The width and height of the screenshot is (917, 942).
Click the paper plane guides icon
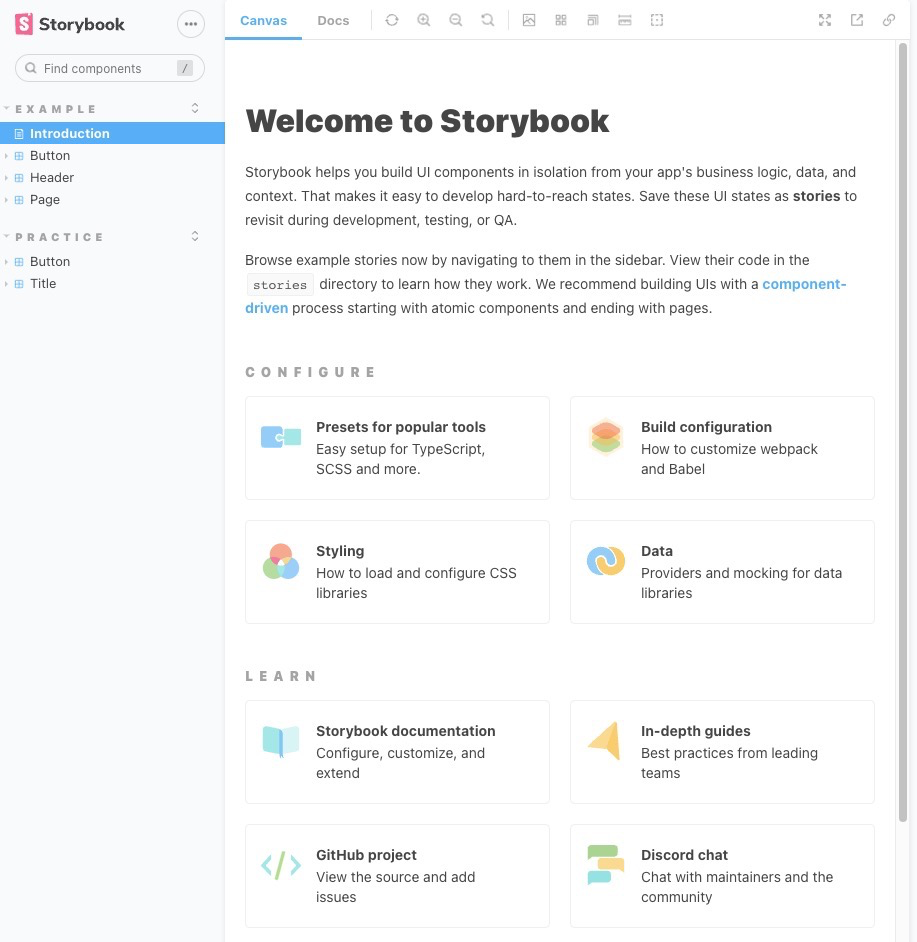pos(605,740)
